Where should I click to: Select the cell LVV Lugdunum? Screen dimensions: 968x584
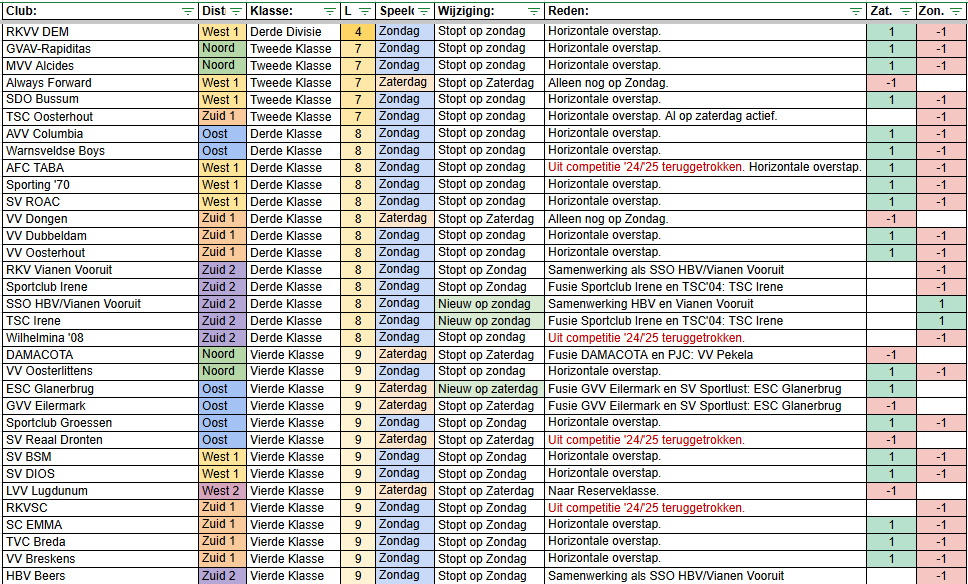point(101,491)
